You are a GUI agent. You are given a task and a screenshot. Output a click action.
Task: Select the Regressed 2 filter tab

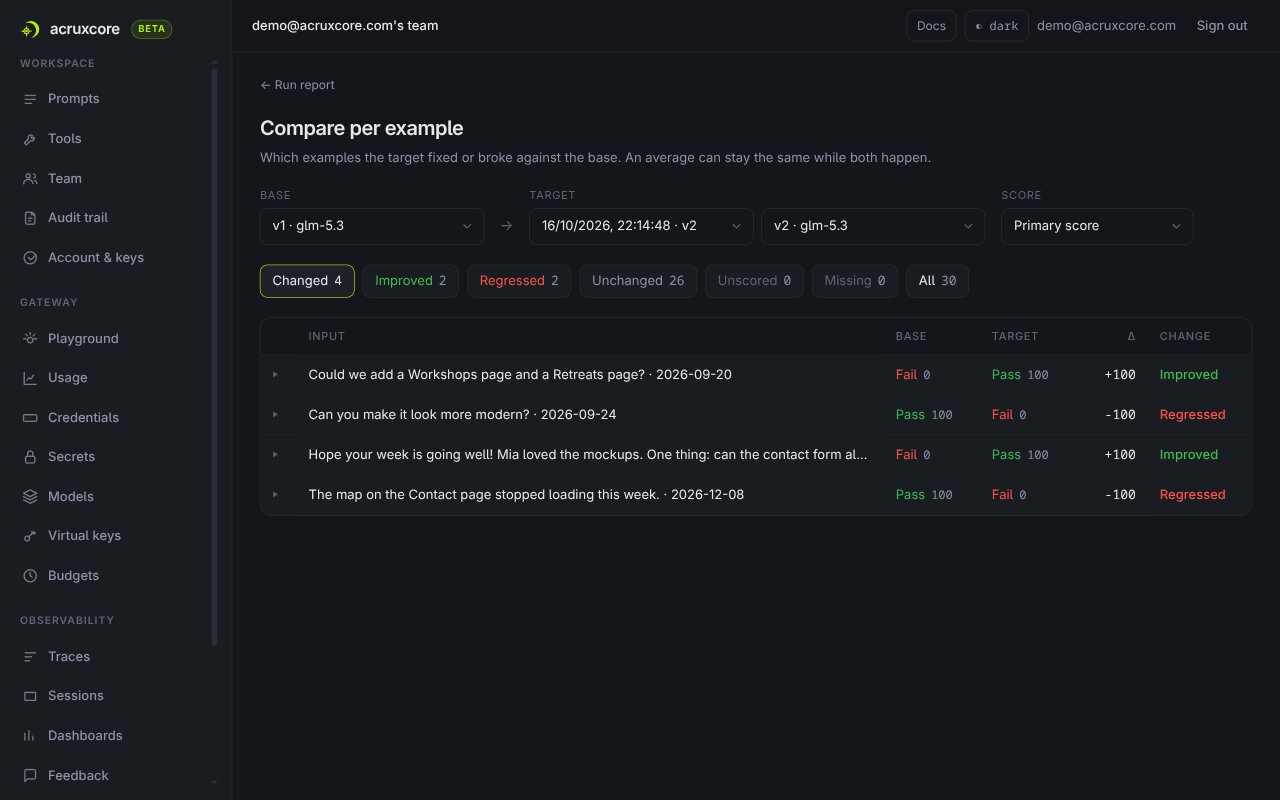click(x=519, y=281)
